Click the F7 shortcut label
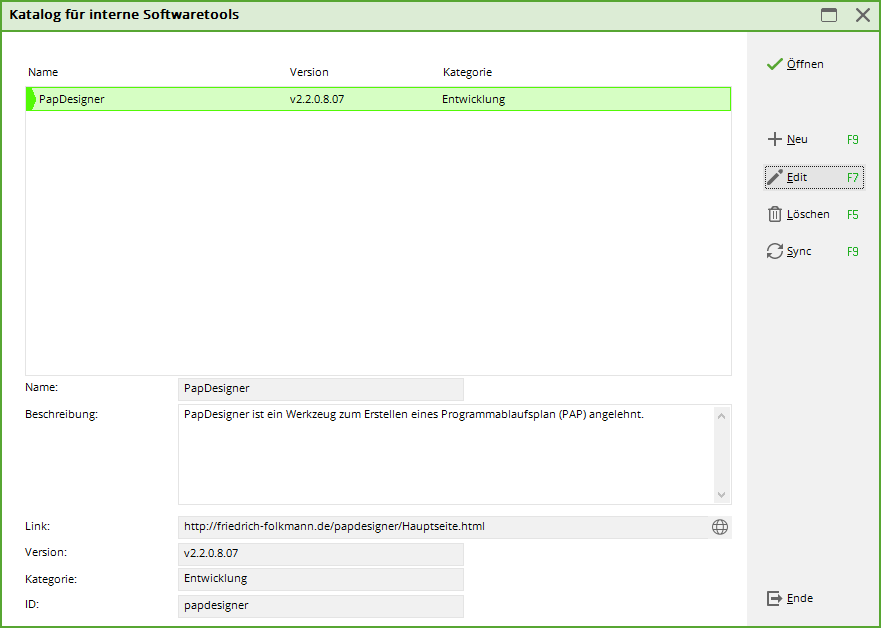881x628 pixels. [852, 178]
